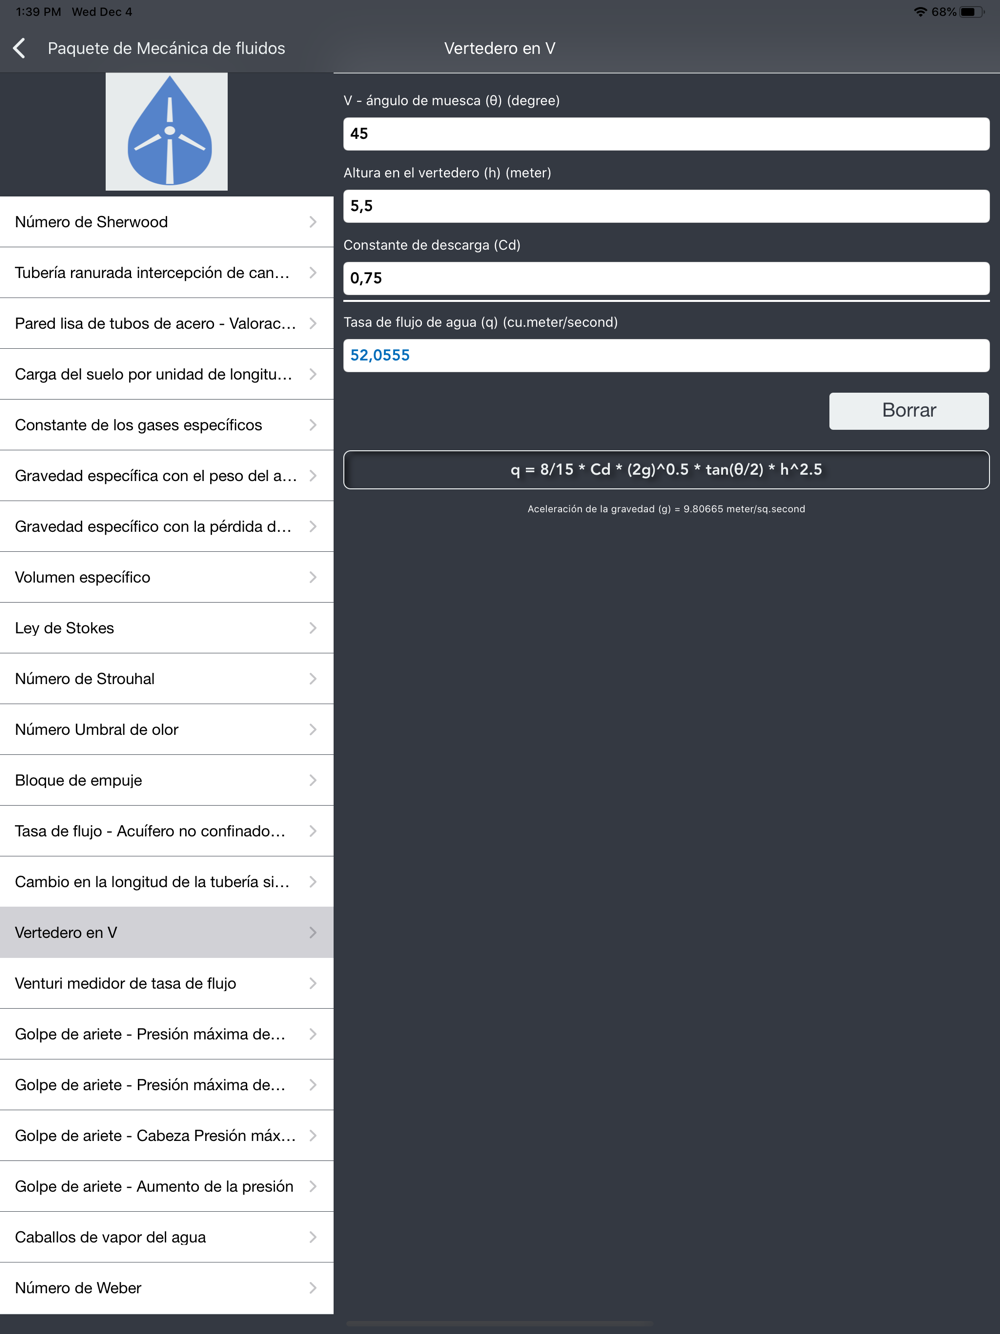
Task: Edit the V-notch angle field showing 45
Action: 666,134
